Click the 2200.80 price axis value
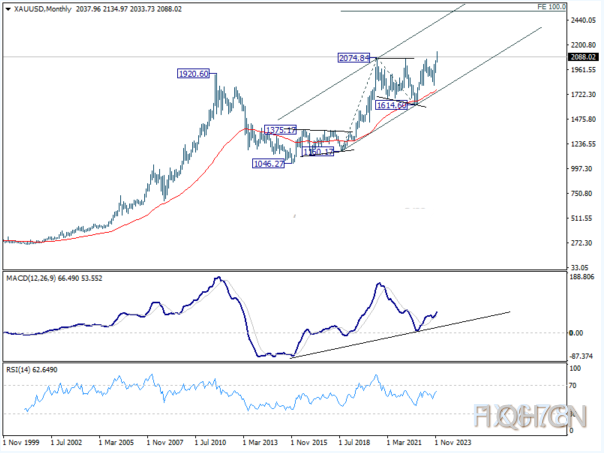 (x=583, y=45)
